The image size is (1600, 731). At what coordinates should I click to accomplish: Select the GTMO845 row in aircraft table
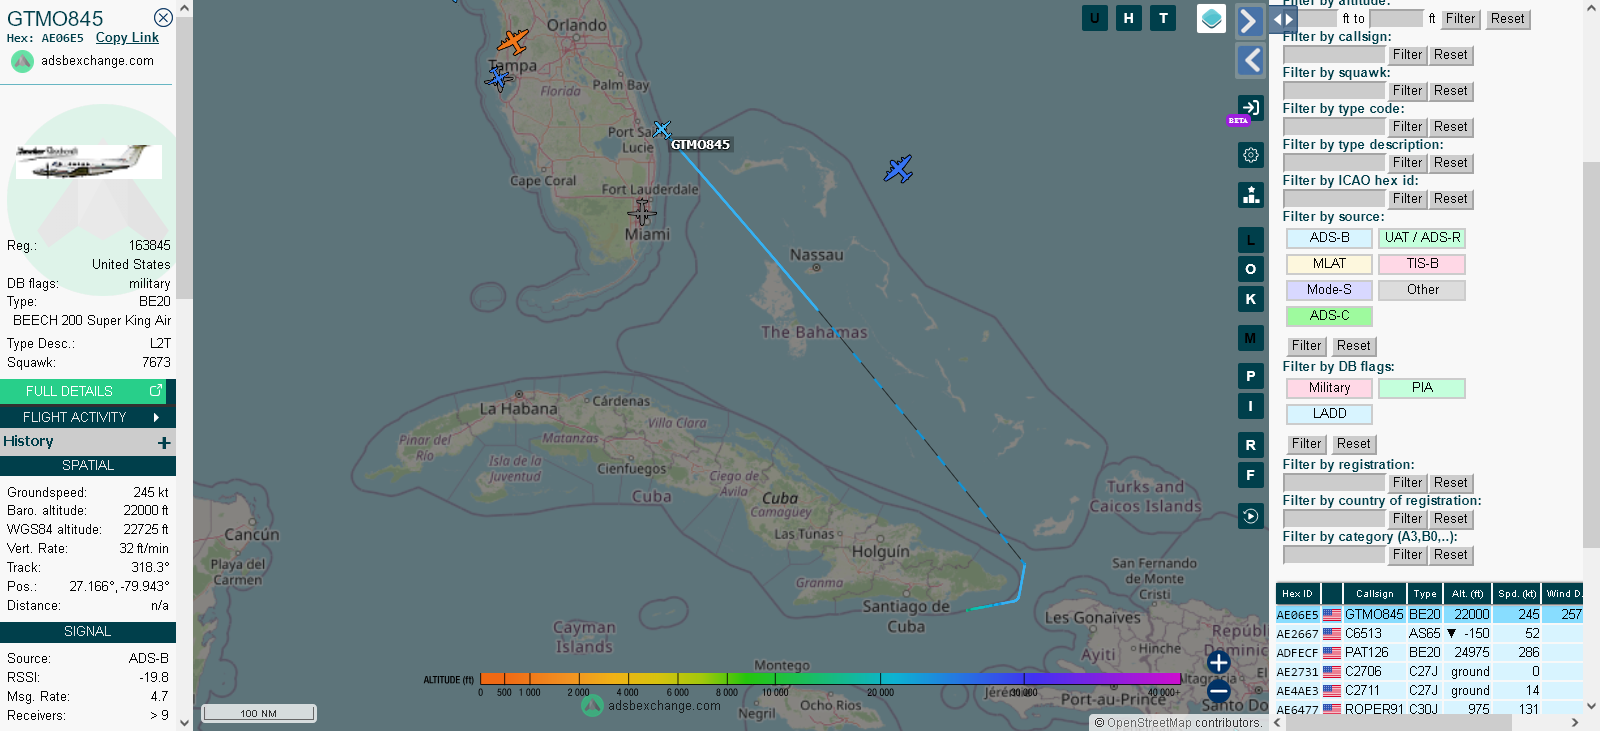click(x=1373, y=615)
